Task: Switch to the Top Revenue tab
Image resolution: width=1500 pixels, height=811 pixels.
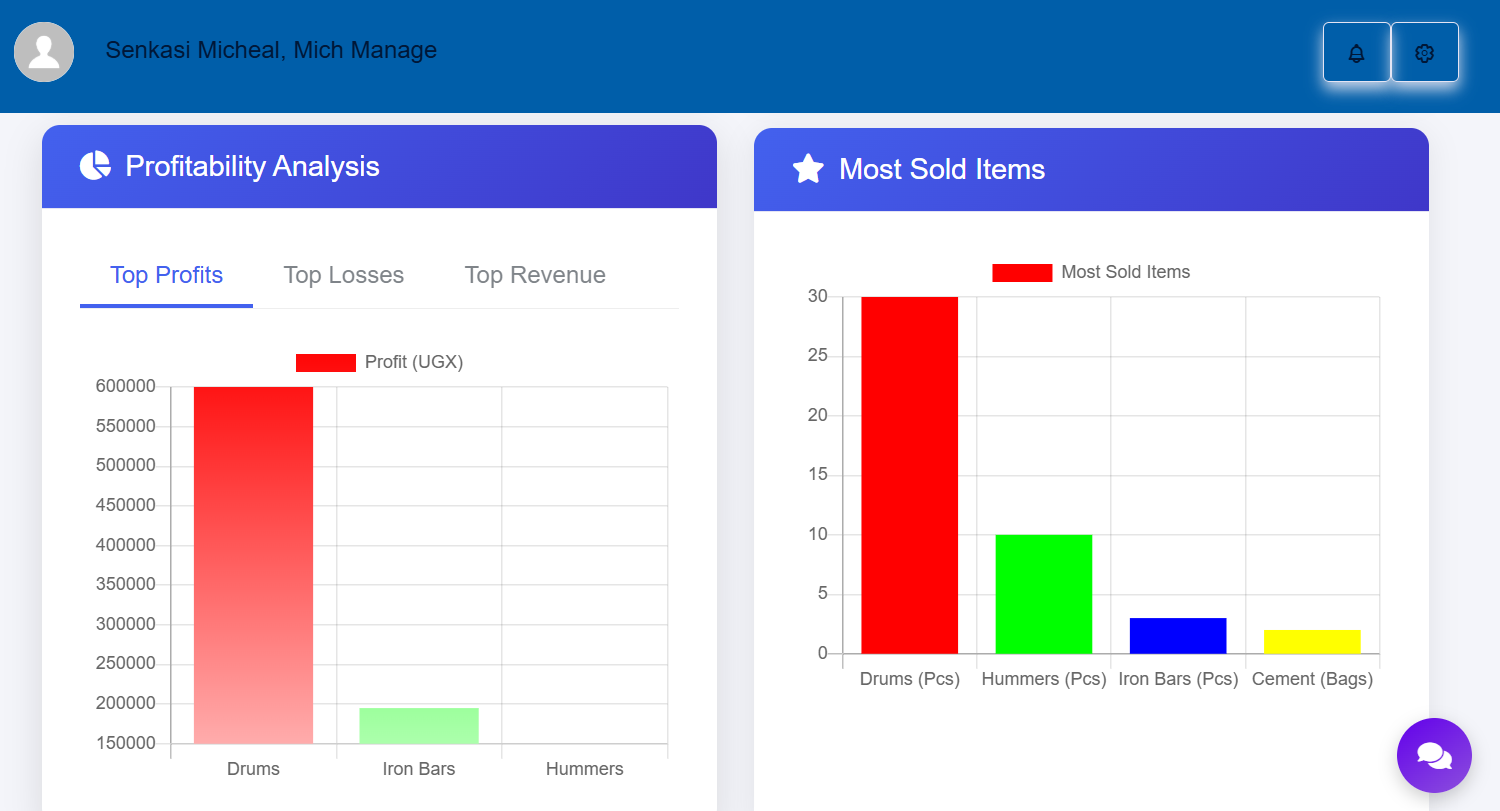Action: coord(535,275)
